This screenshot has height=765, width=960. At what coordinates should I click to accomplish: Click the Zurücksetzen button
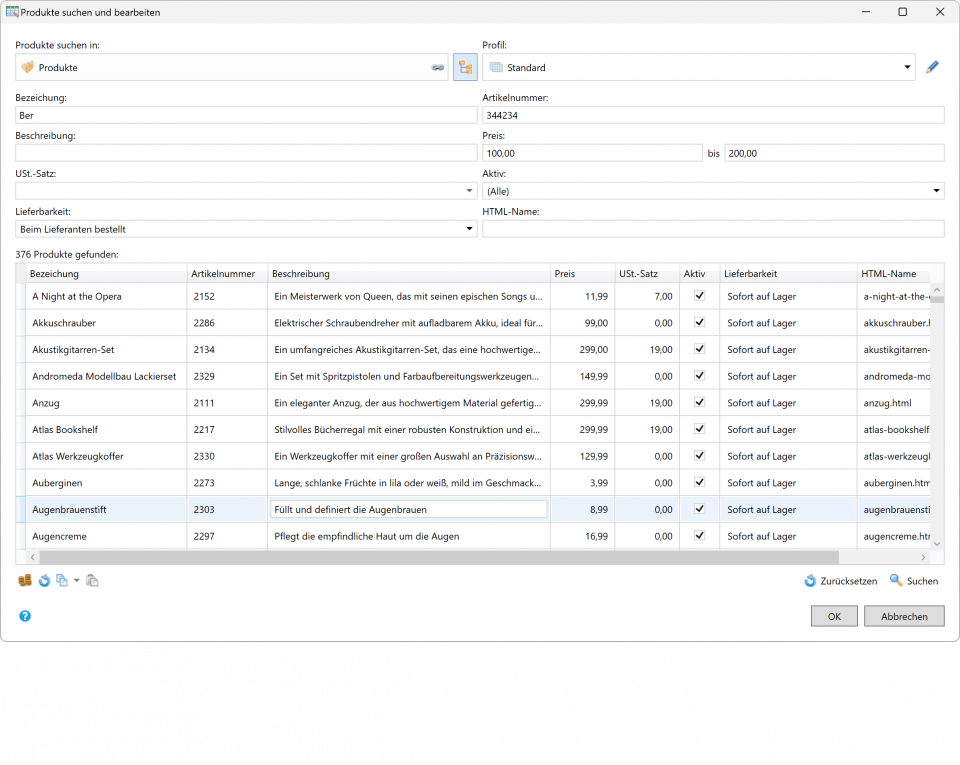coord(841,581)
